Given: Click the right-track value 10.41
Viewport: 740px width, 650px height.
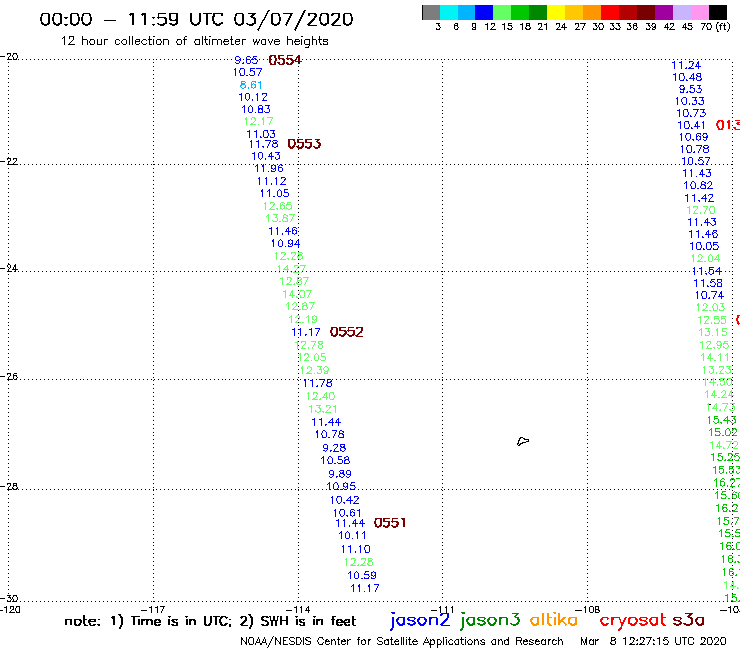Looking at the screenshot, I should coord(691,125).
